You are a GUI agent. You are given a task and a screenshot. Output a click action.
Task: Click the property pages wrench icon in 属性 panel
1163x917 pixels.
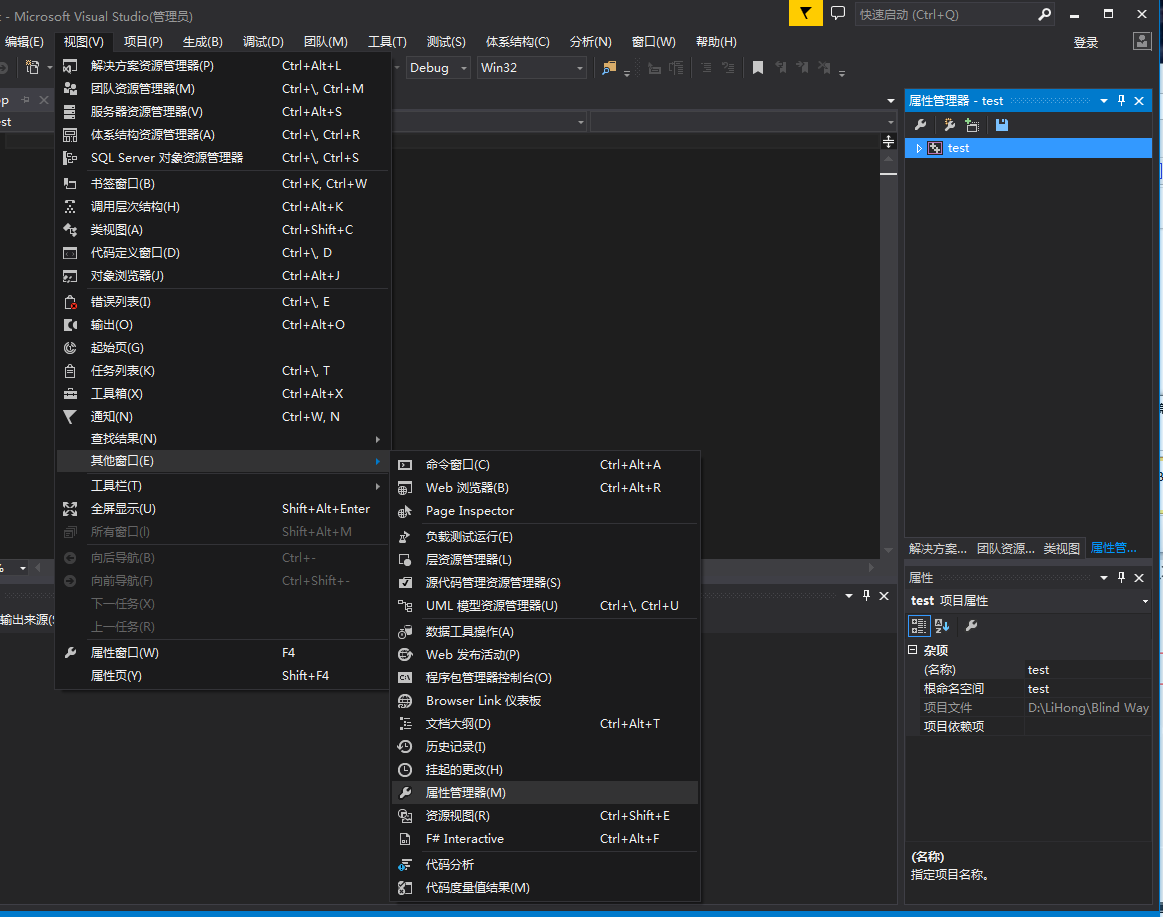[971, 625]
